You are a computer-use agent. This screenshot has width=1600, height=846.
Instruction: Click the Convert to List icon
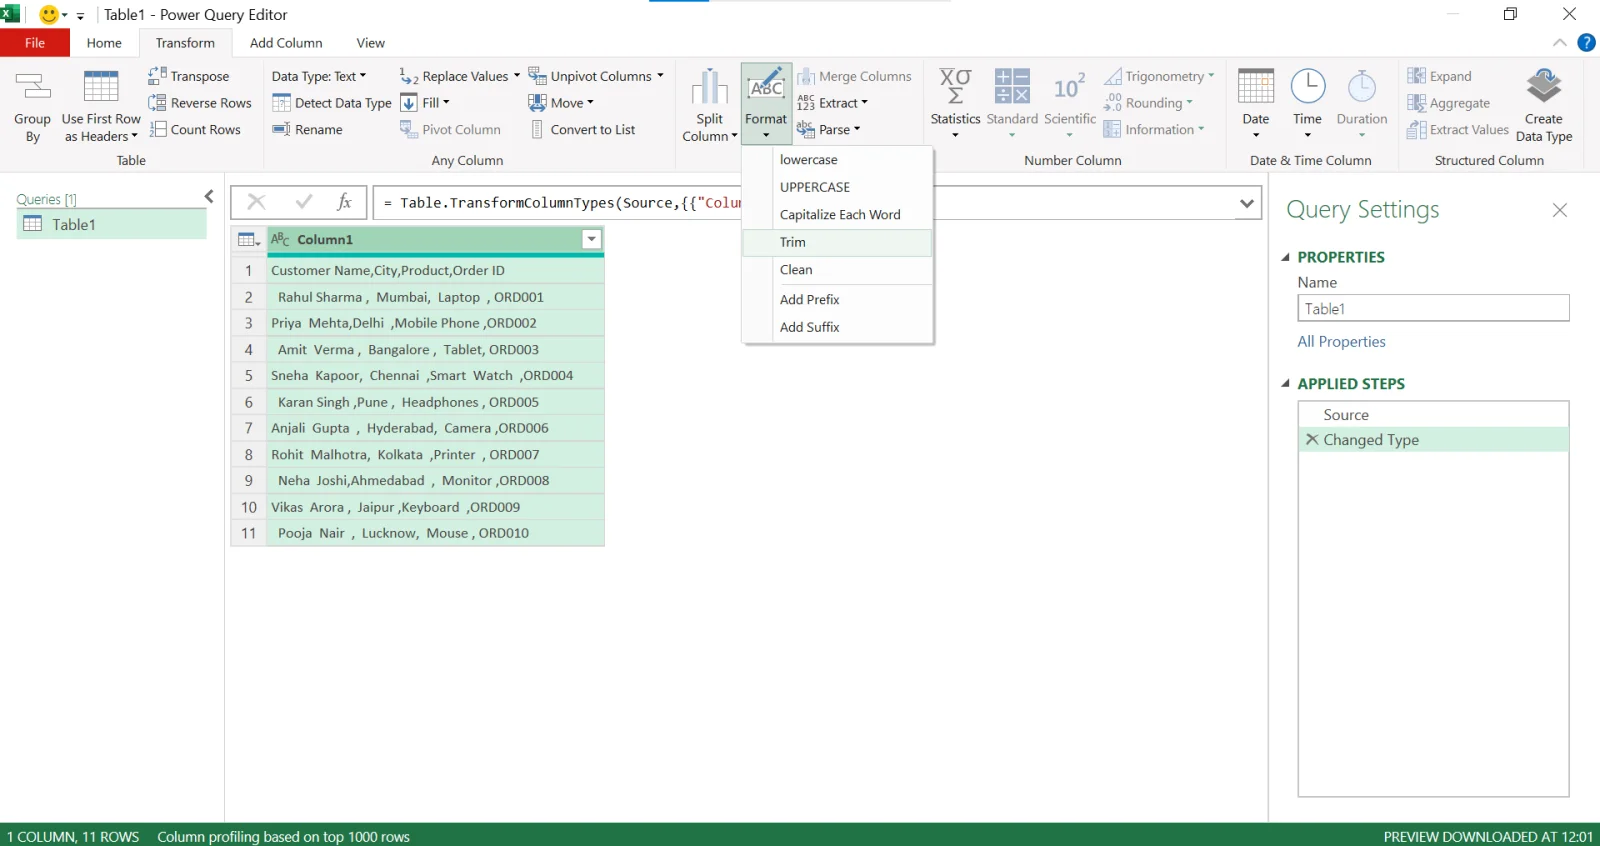click(537, 129)
